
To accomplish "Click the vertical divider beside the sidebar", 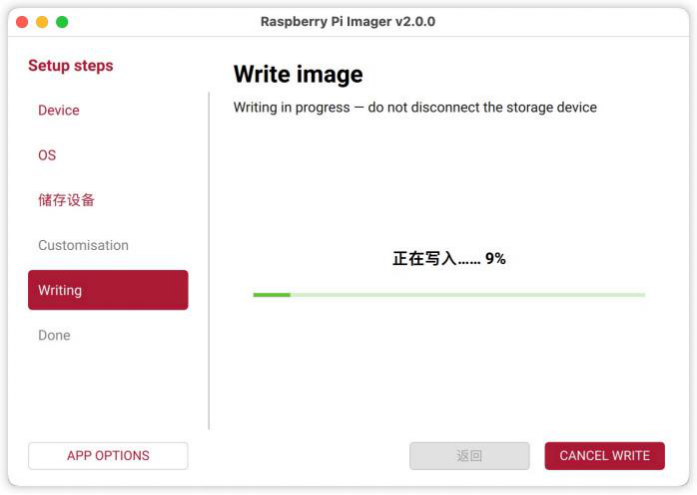I will 209,260.
